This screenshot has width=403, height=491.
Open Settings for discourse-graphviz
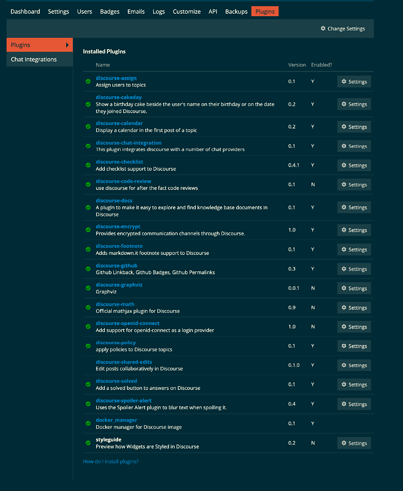354,288
